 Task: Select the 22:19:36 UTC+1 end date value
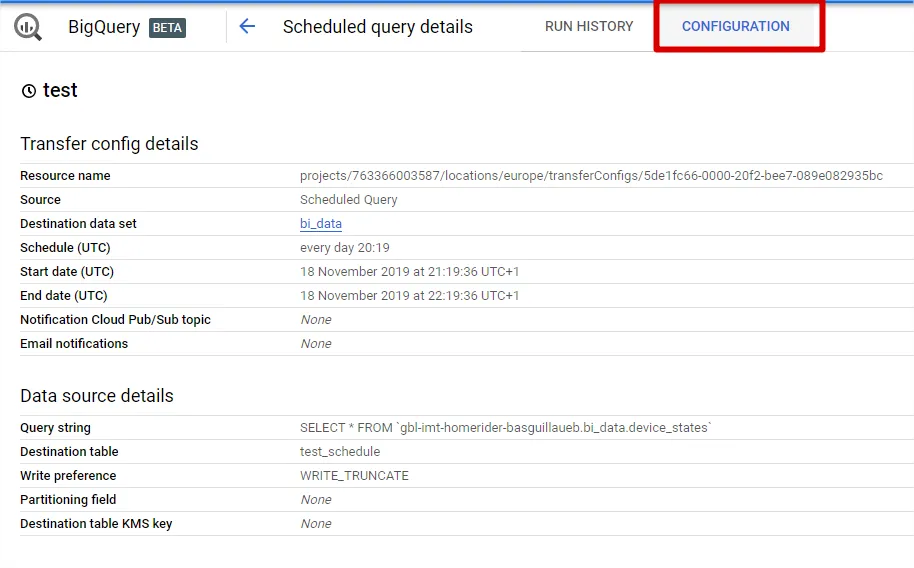coord(409,296)
